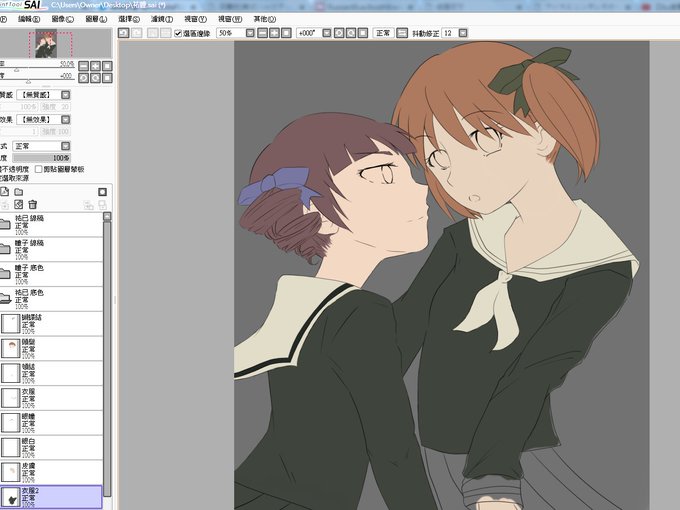Select the 皮膚 layer
The image size is (680, 510).
coord(51,472)
